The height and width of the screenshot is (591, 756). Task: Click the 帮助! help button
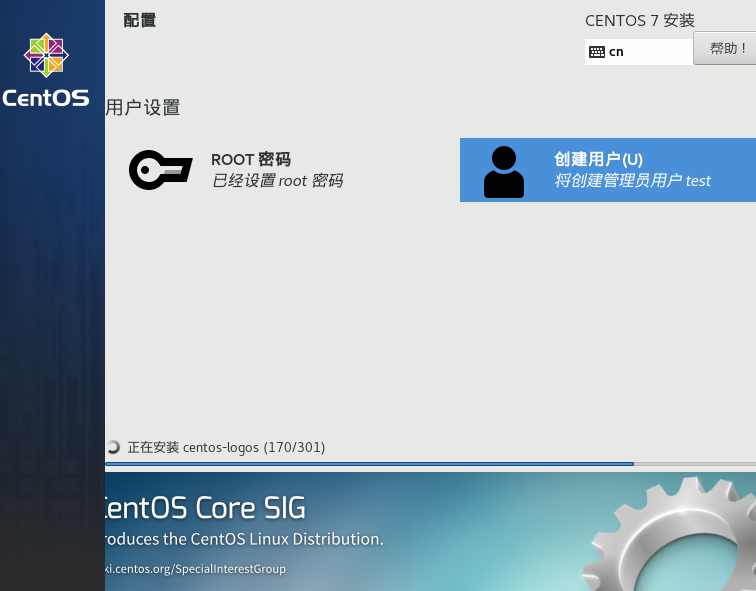(x=725, y=48)
